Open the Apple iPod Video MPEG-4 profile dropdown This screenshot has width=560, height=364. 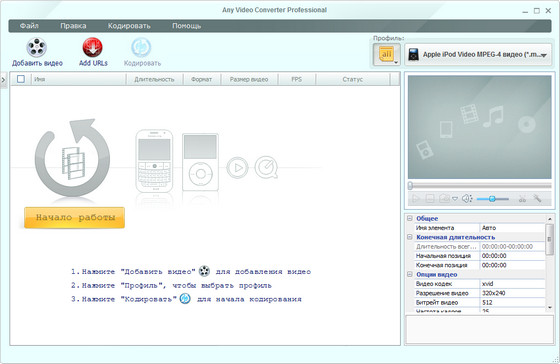pos(479,55)
